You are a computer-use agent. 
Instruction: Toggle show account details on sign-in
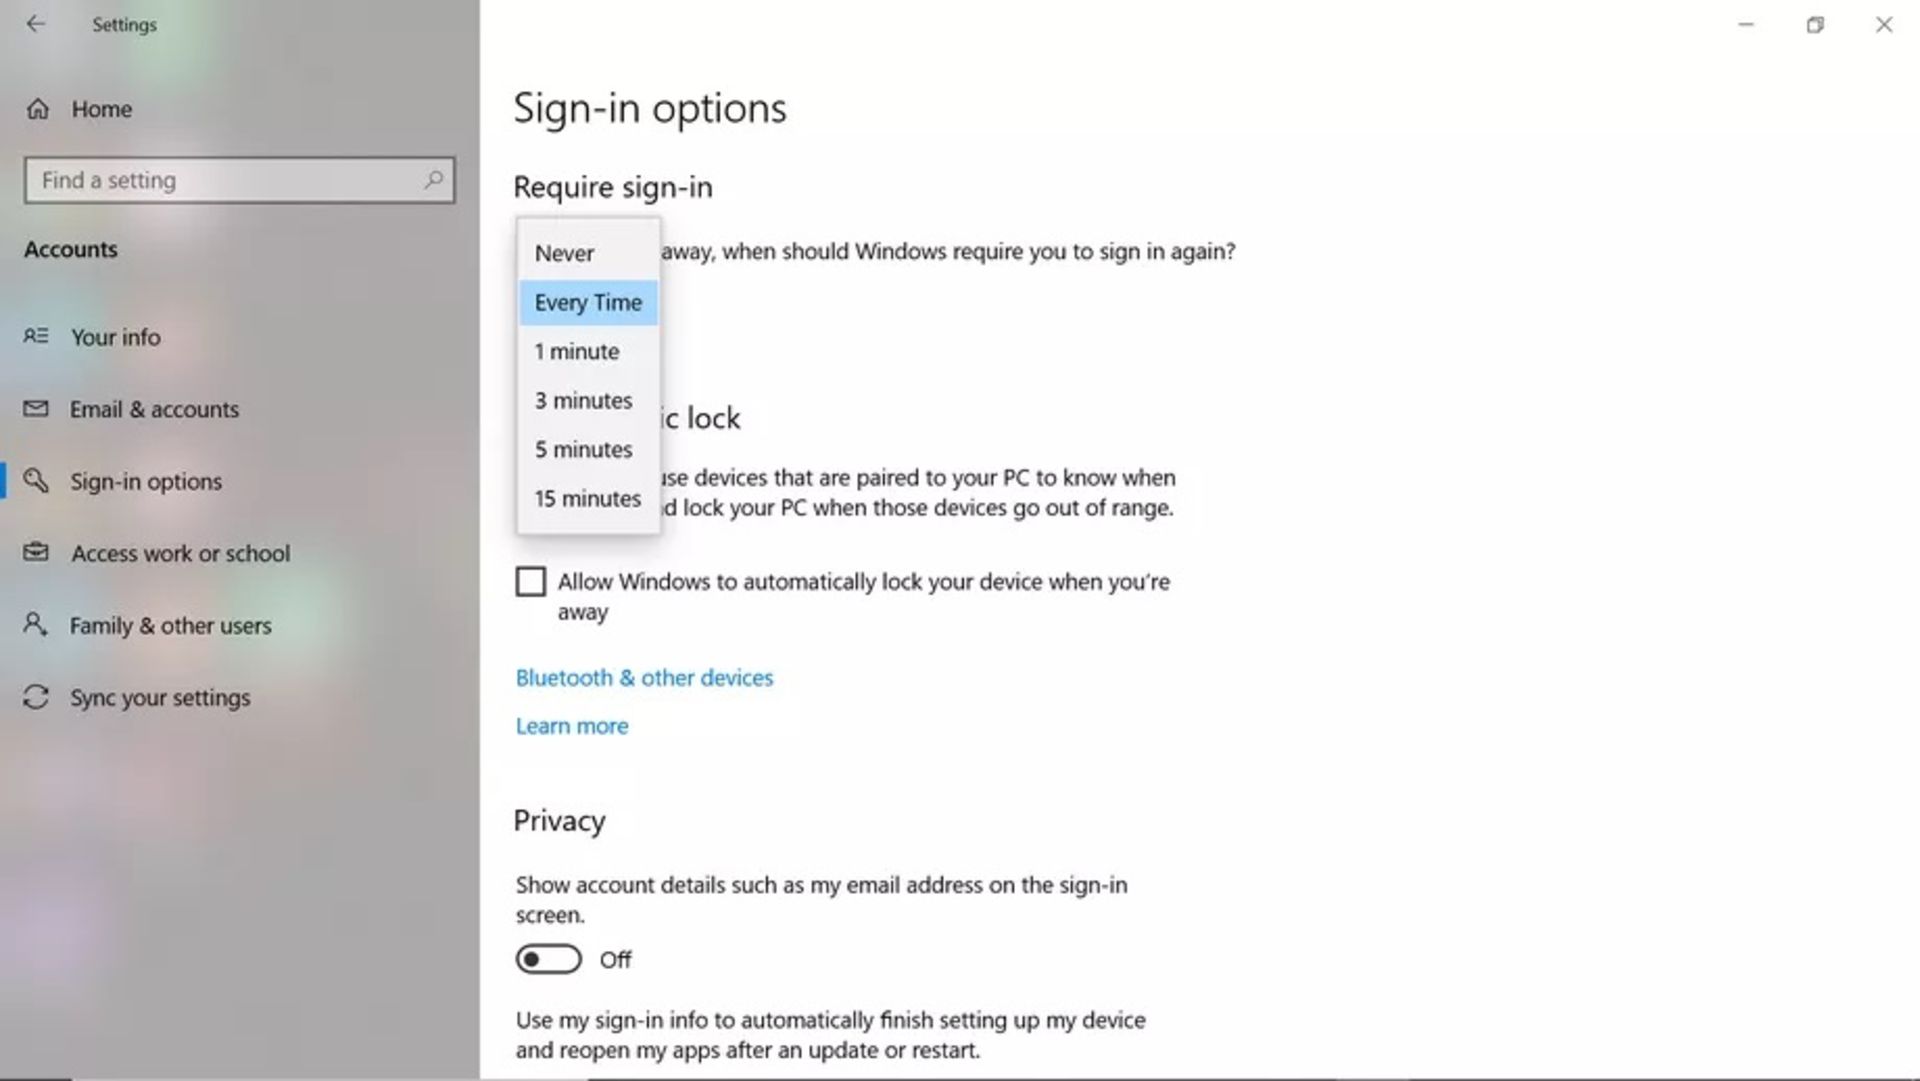click(549, 958)
